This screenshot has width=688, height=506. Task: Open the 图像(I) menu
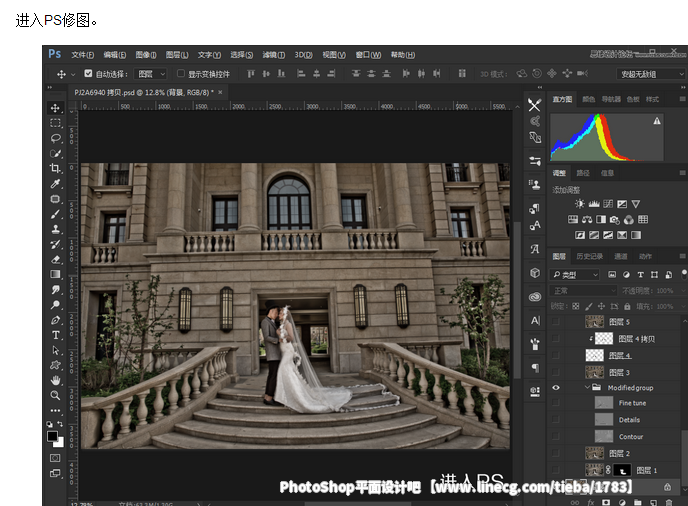146,55
